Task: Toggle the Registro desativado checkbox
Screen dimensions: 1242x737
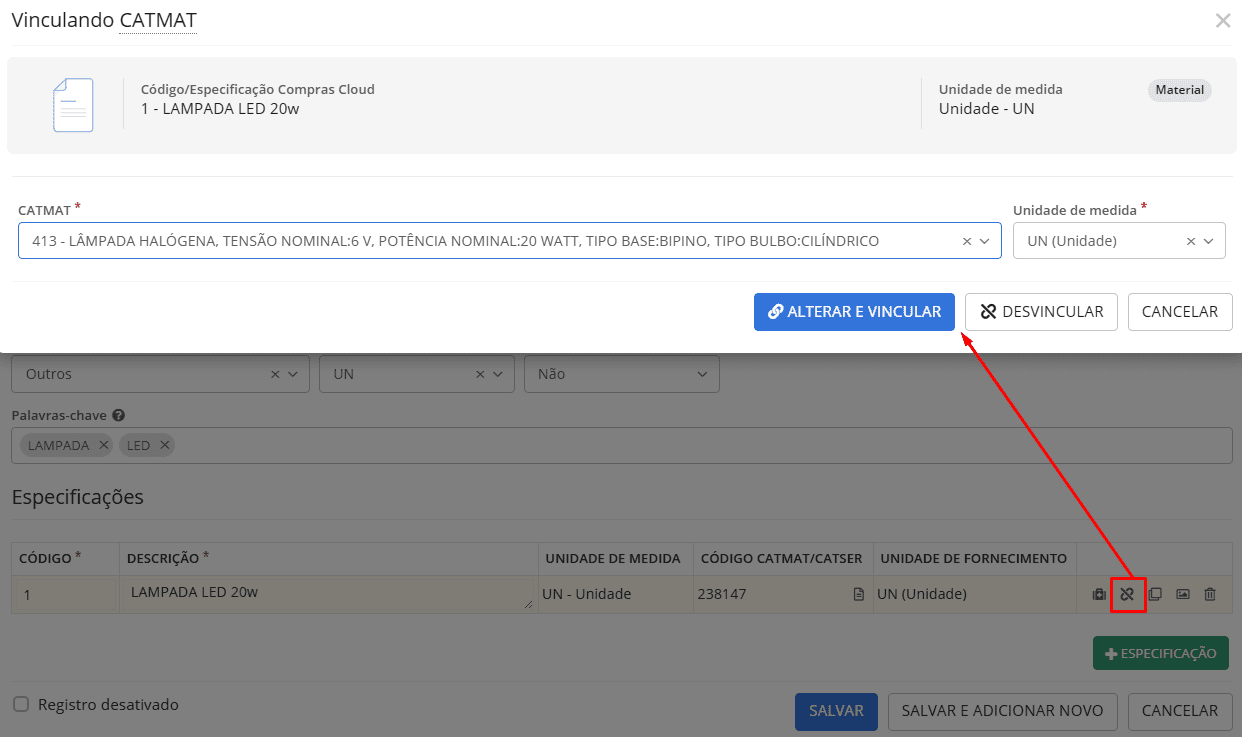Action: [x=21, y=705]
